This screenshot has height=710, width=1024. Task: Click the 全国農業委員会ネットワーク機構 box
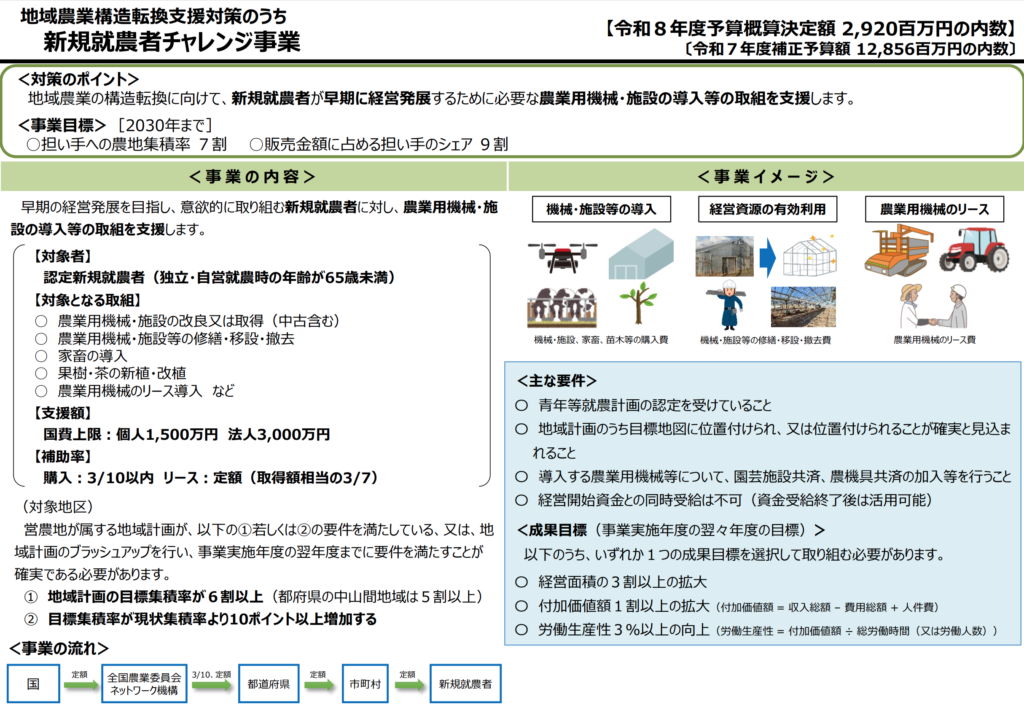pos(145,685)
